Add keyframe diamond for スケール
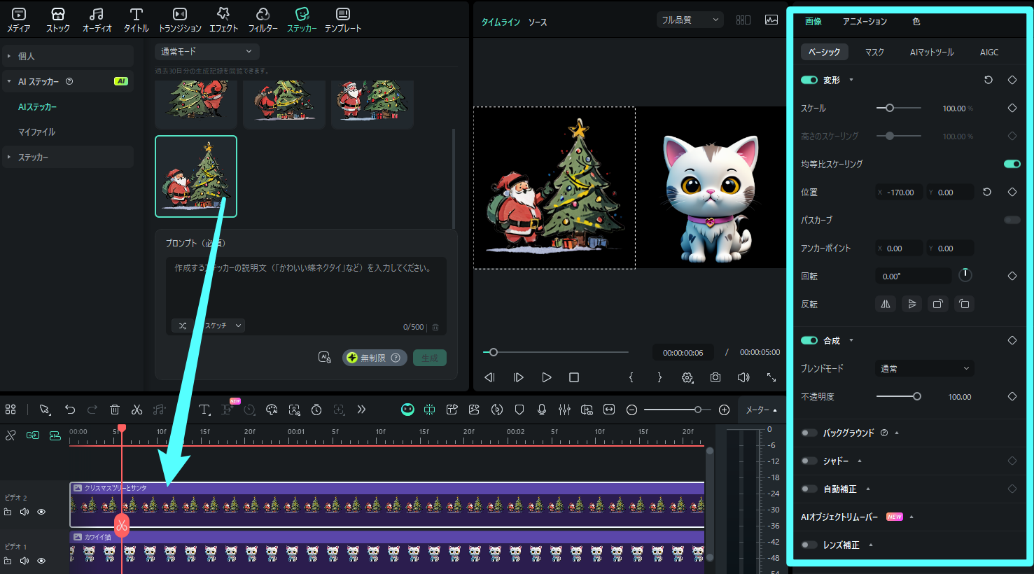 (1012, 108)
